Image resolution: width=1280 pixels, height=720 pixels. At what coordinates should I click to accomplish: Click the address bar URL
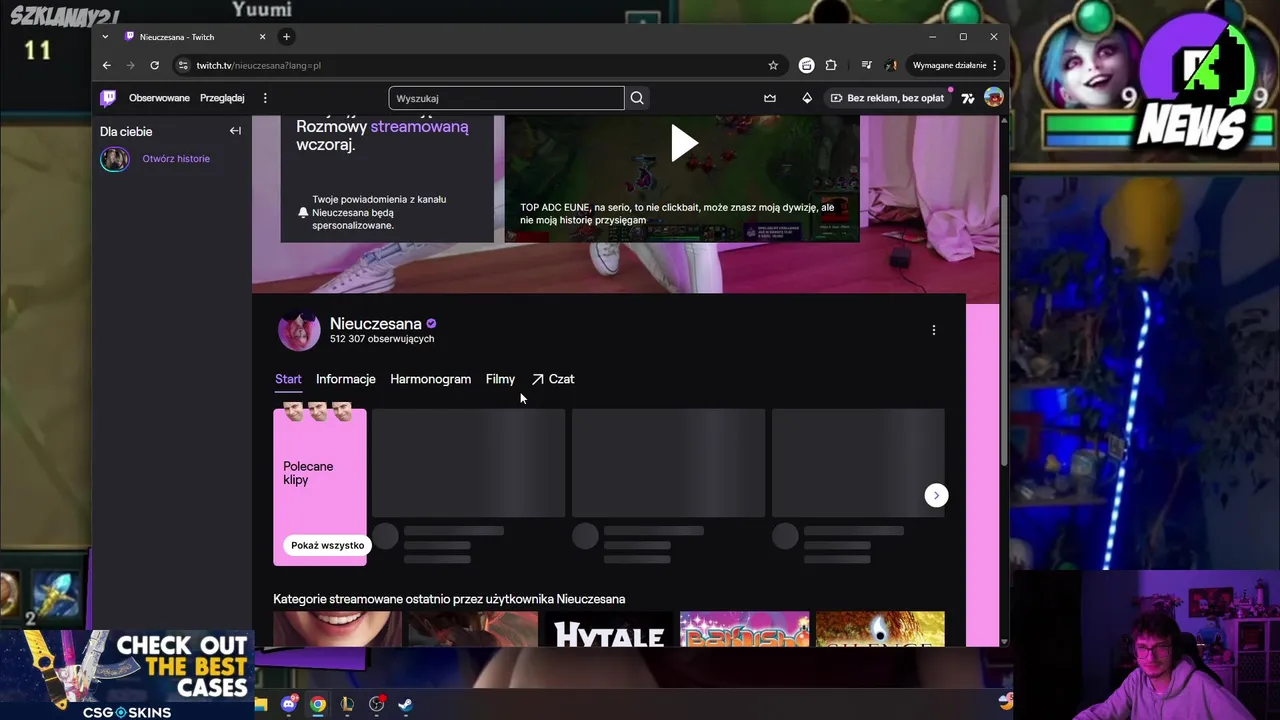click(x=259, y=65)
